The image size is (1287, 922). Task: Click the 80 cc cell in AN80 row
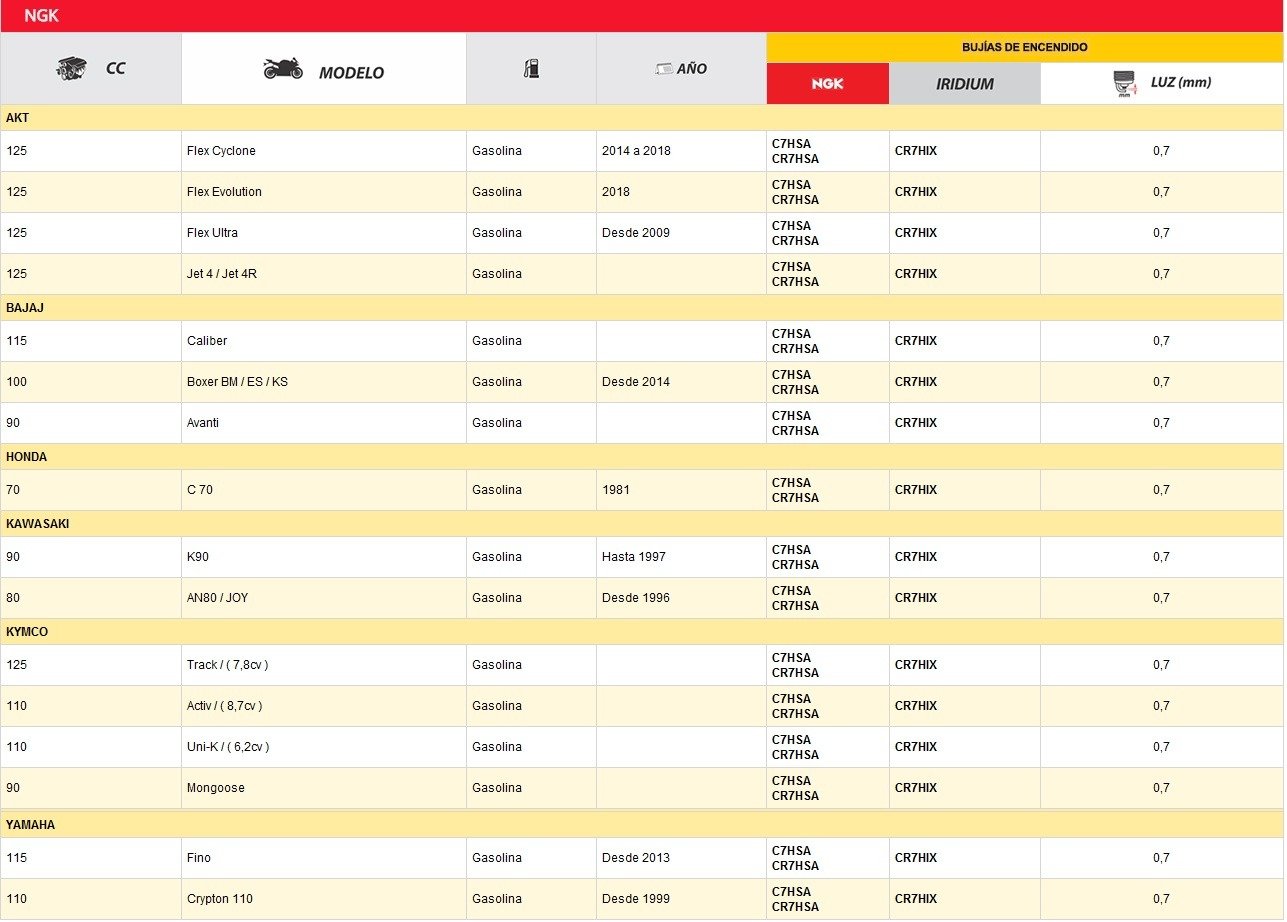tap(91, 598)
